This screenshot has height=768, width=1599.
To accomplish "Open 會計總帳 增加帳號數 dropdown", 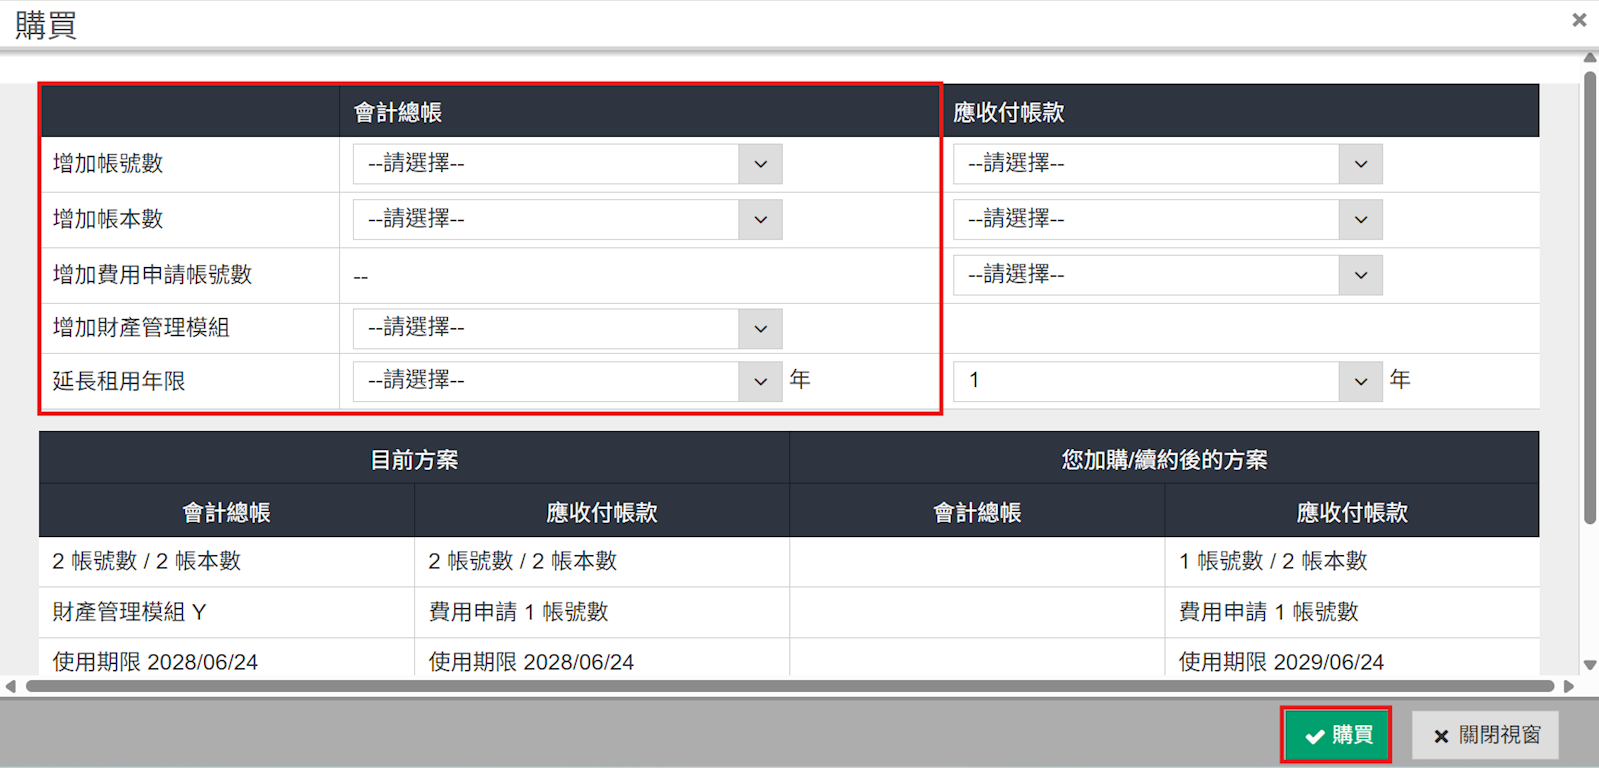I will [567, 164].
